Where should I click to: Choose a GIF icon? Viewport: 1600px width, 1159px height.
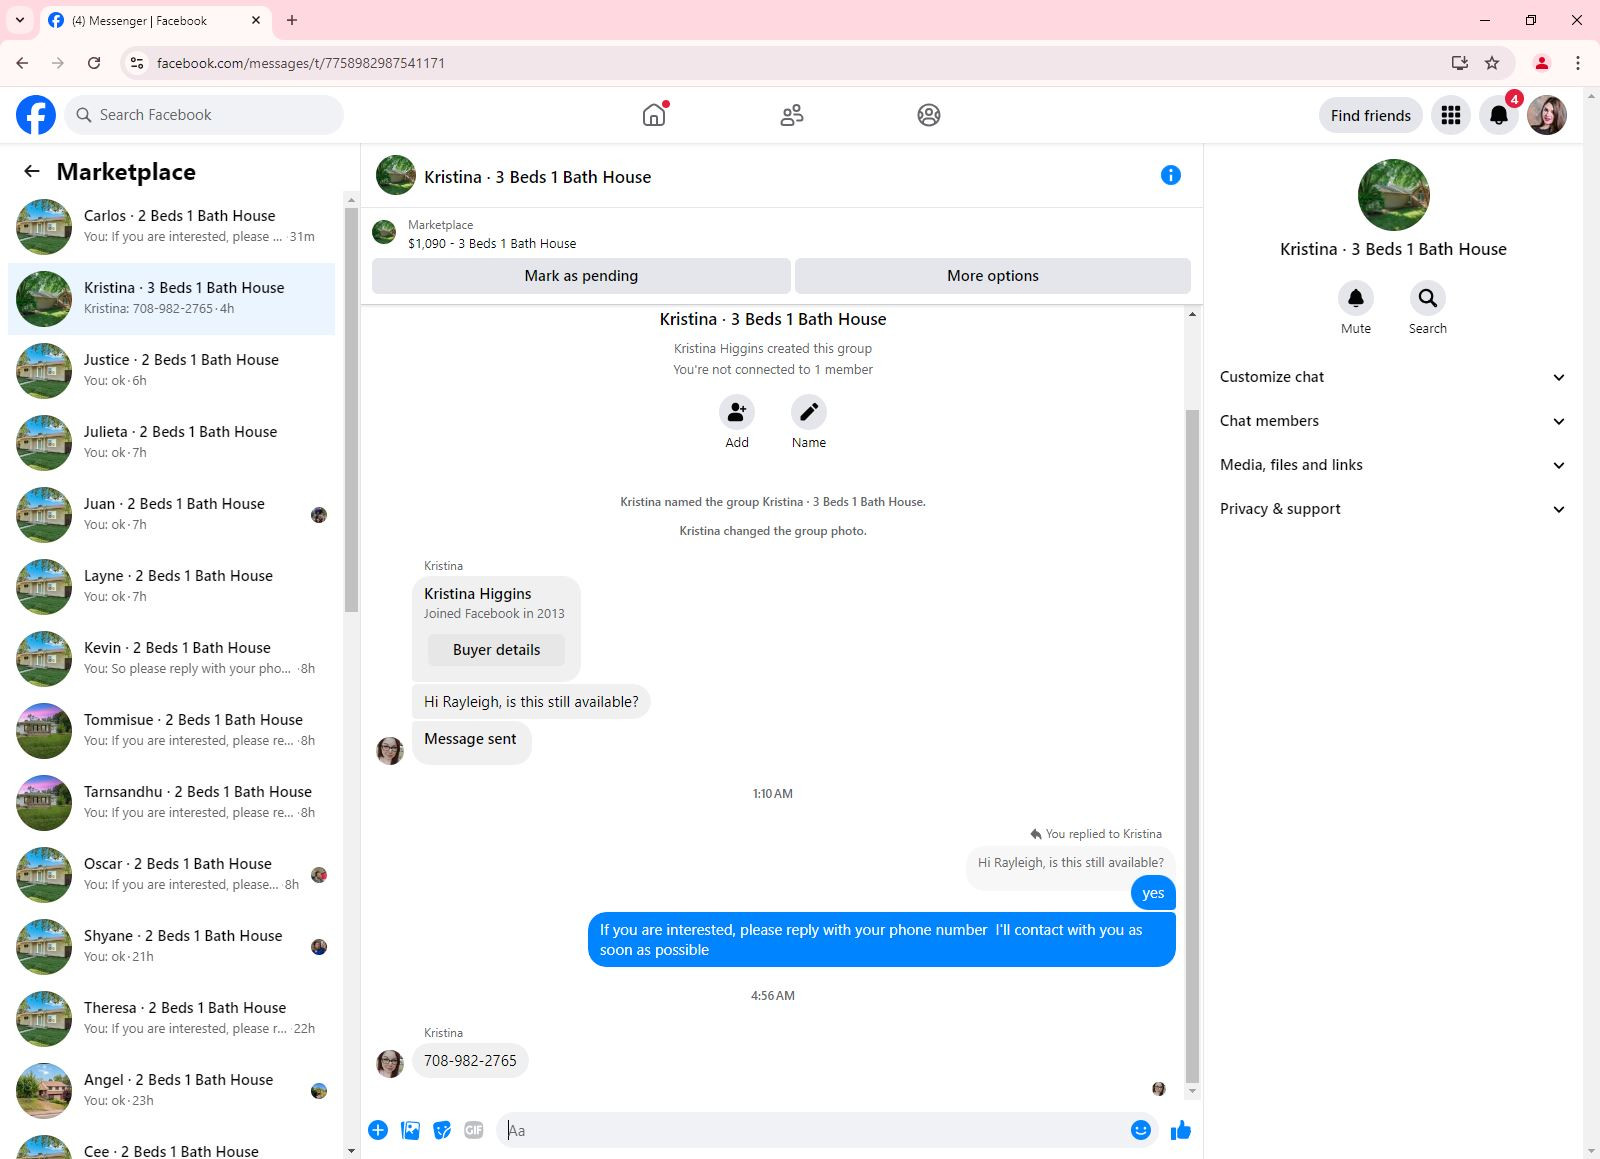coord(474,1130)
